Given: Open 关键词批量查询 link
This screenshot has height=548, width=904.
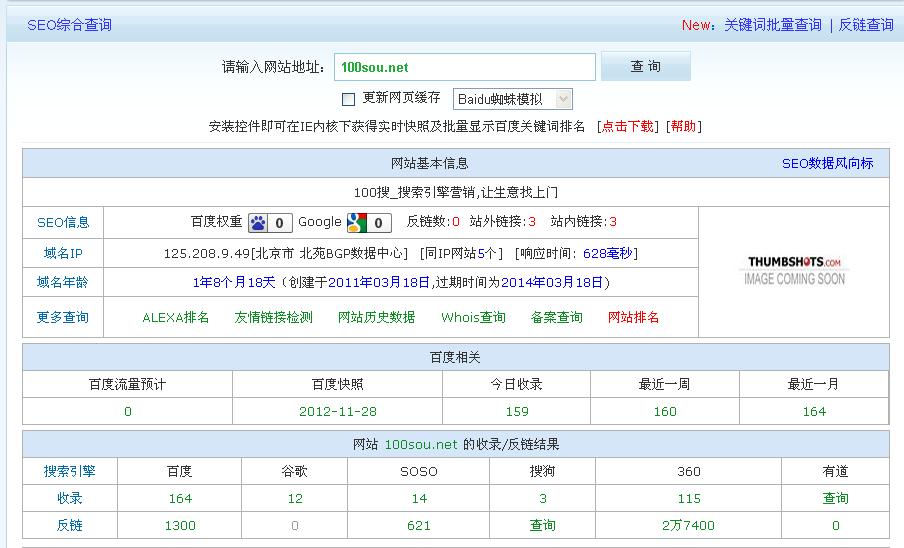Looking at the screenshot, I should [773, 25].
